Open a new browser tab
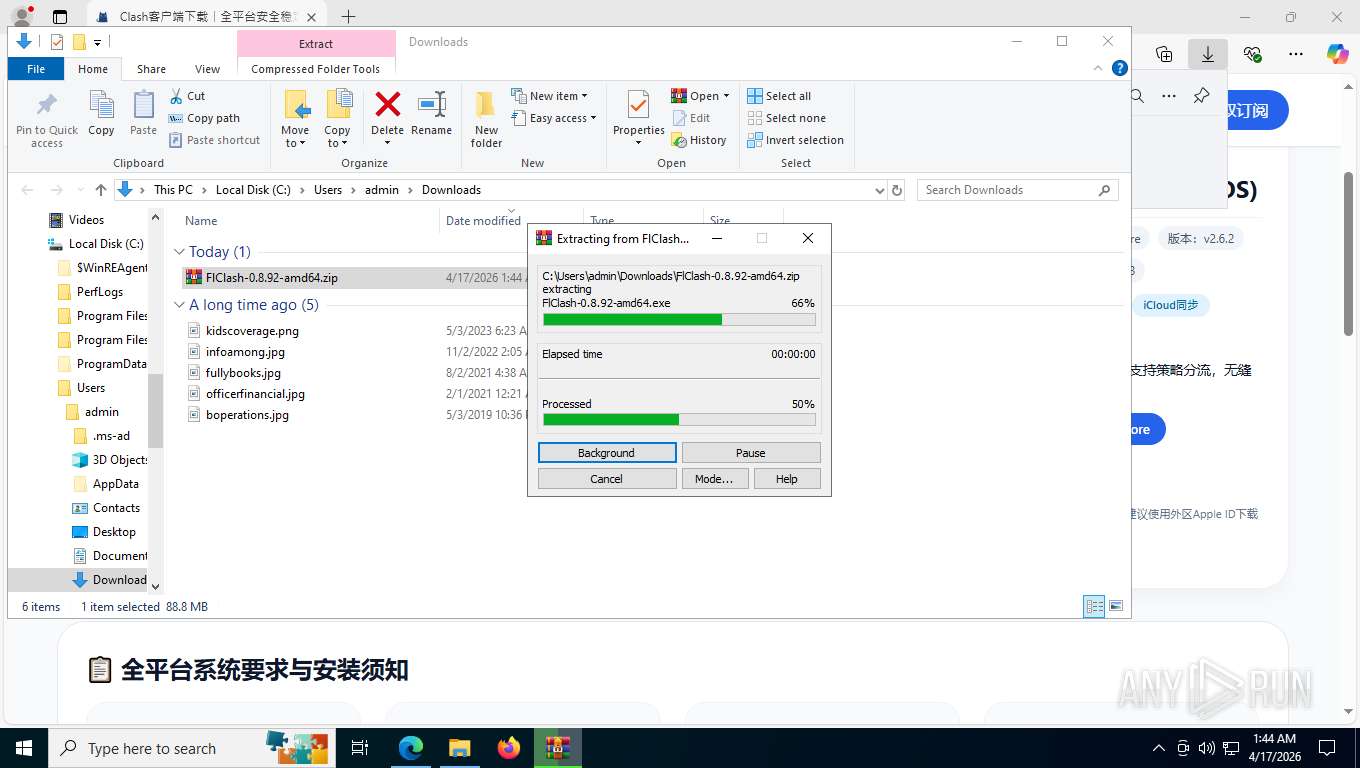The image size is (1360, 768). [348, 16]
